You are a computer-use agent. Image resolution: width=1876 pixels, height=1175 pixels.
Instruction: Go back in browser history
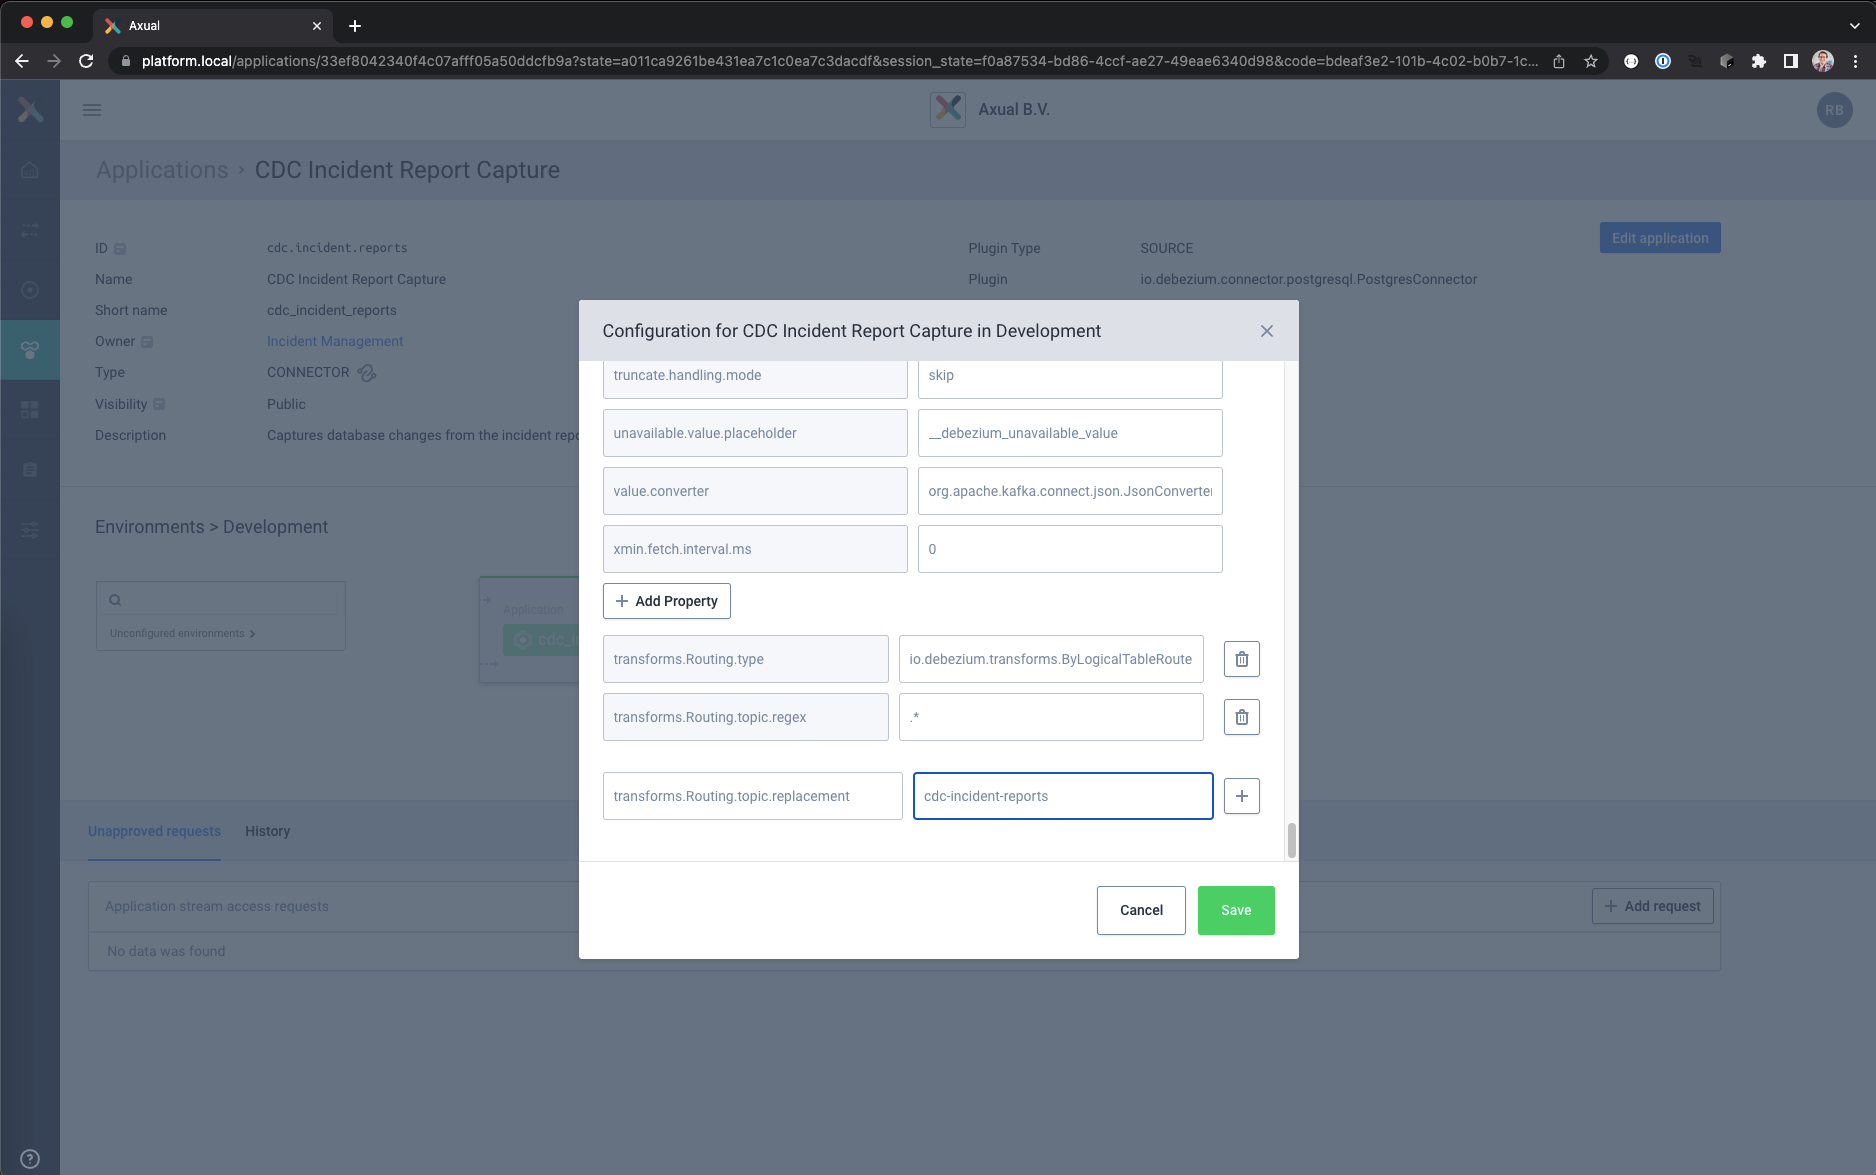(22, 61)
